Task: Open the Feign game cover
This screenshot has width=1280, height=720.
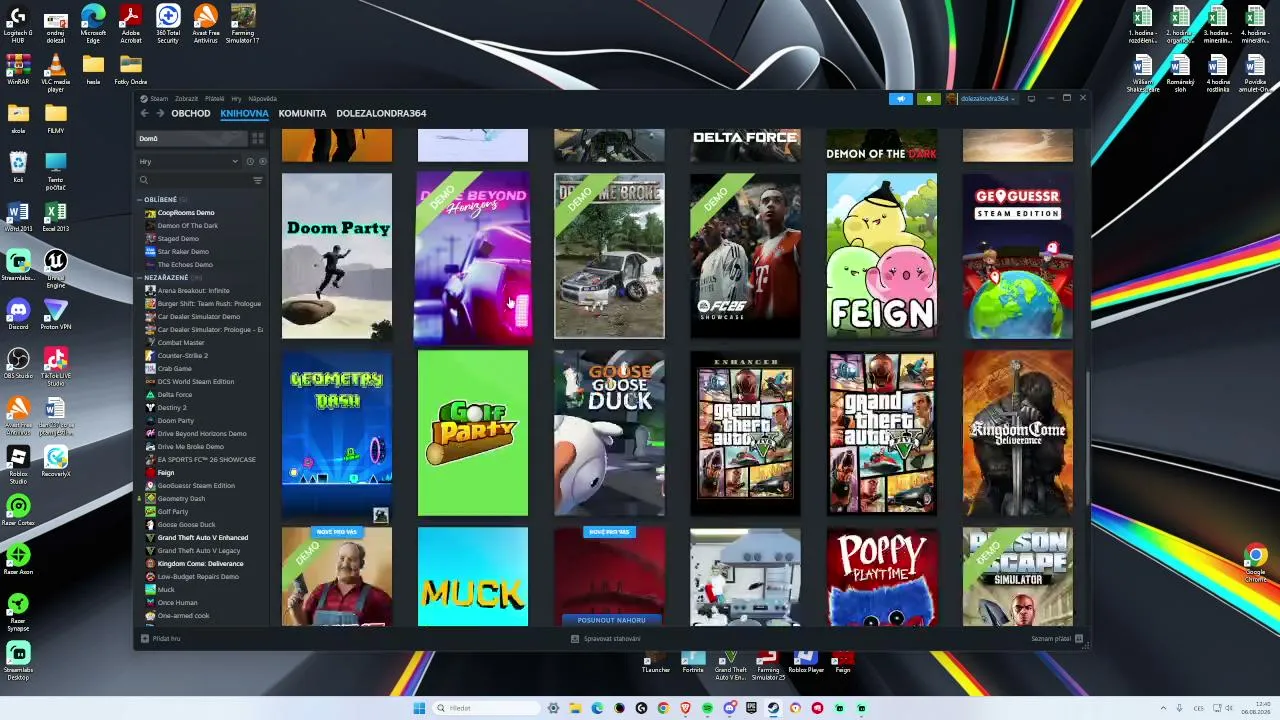Action: (x=882, y=256)
